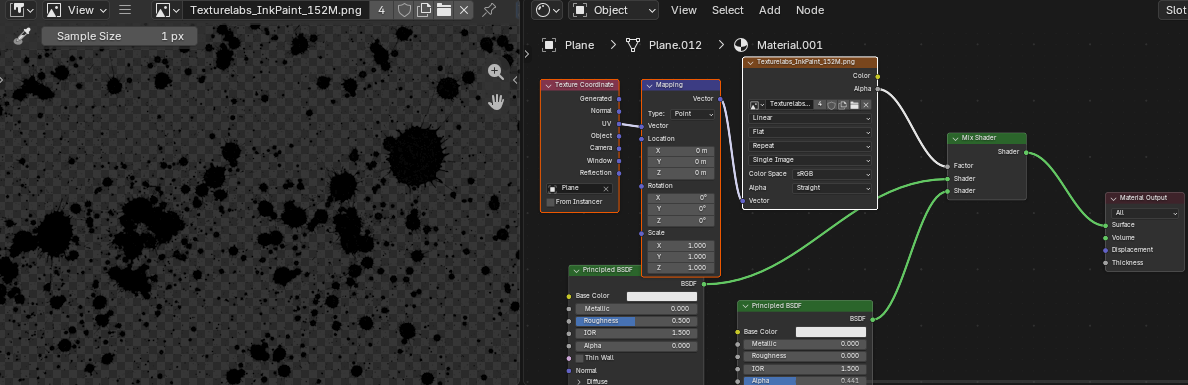Open the Object shader type dropdown
The height and width of the screenshot is (385, 1188).
(x=614, y=10)
